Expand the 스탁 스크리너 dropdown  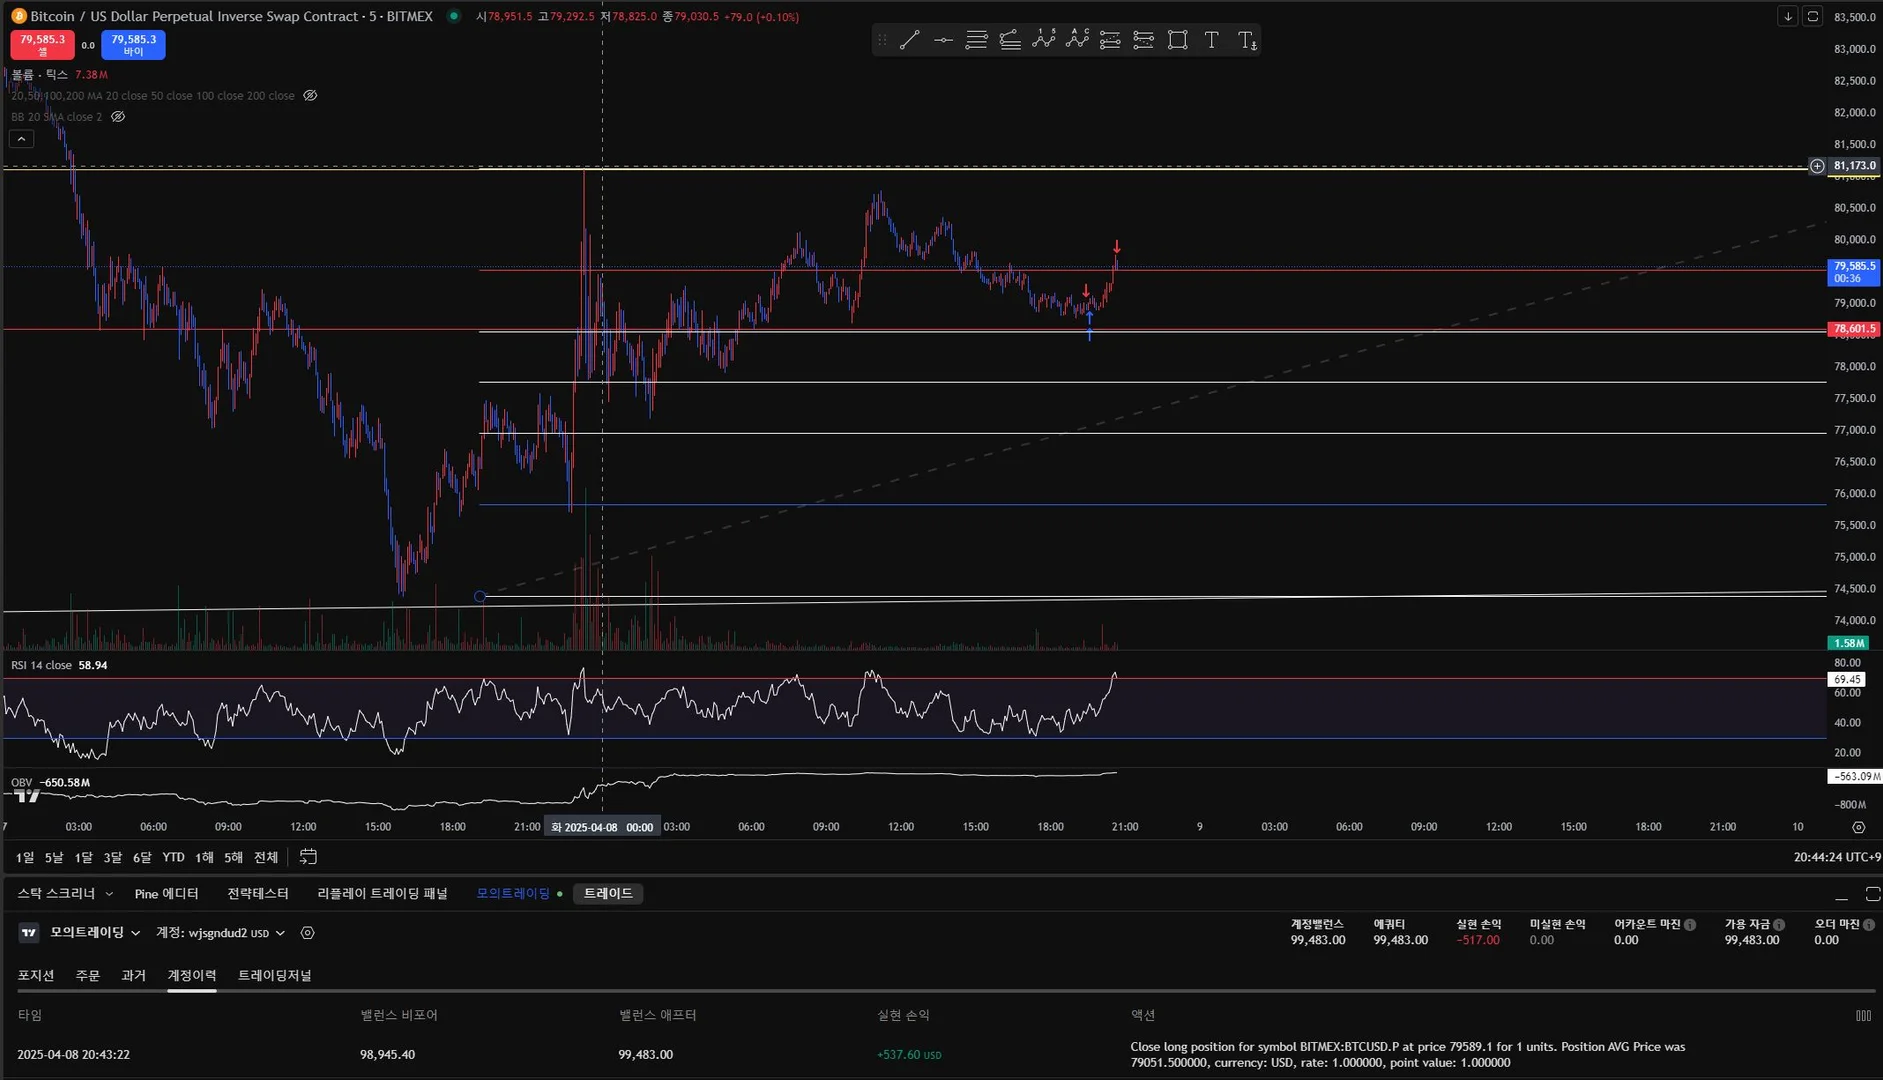point(109,894)
